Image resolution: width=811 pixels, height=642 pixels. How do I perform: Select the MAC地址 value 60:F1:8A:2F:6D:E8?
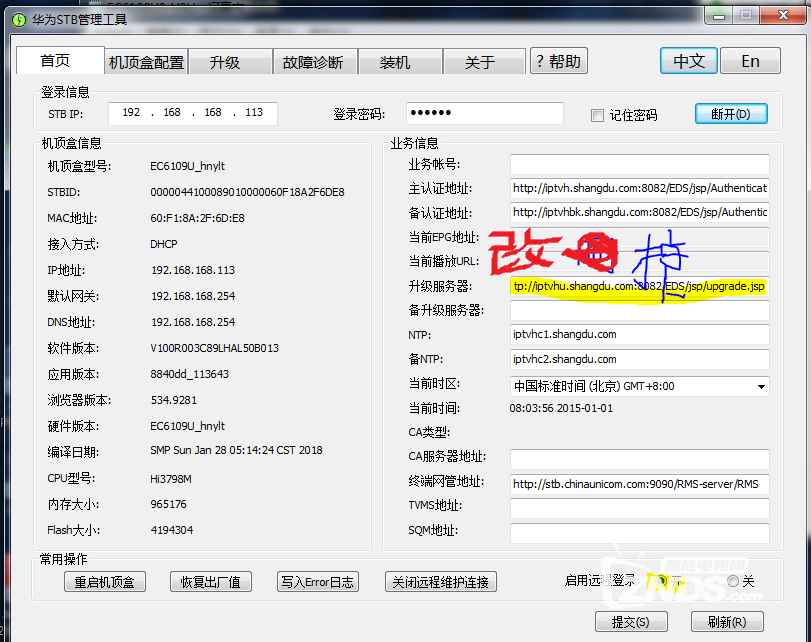(x=197, y=218)
